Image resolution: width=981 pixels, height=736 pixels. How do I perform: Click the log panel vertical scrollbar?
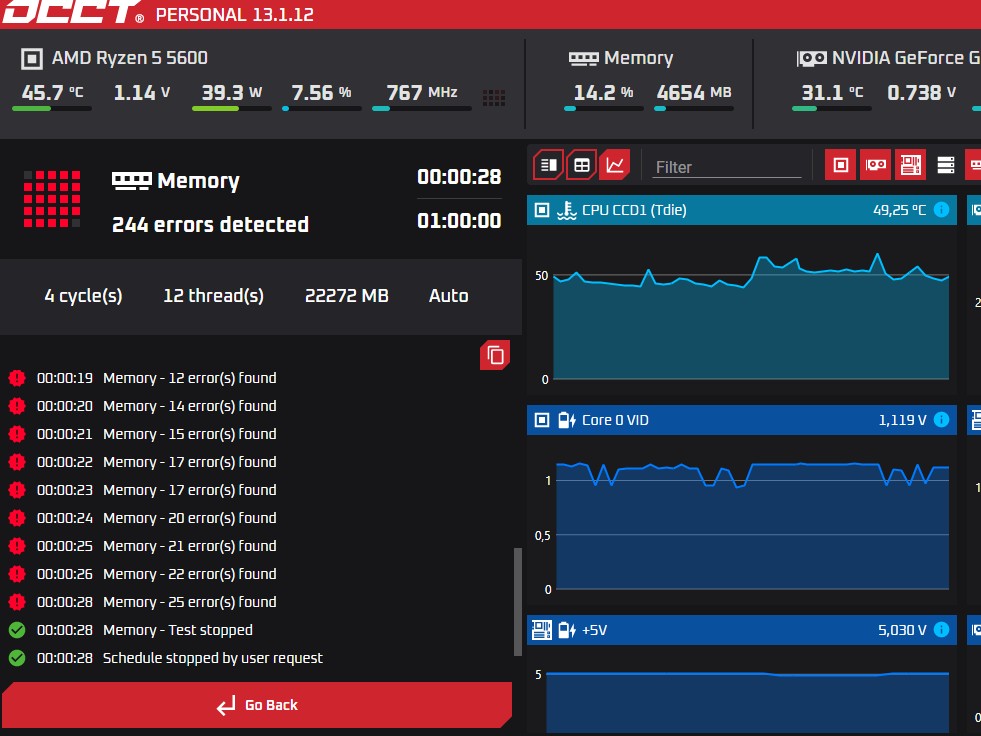(517, 602)
